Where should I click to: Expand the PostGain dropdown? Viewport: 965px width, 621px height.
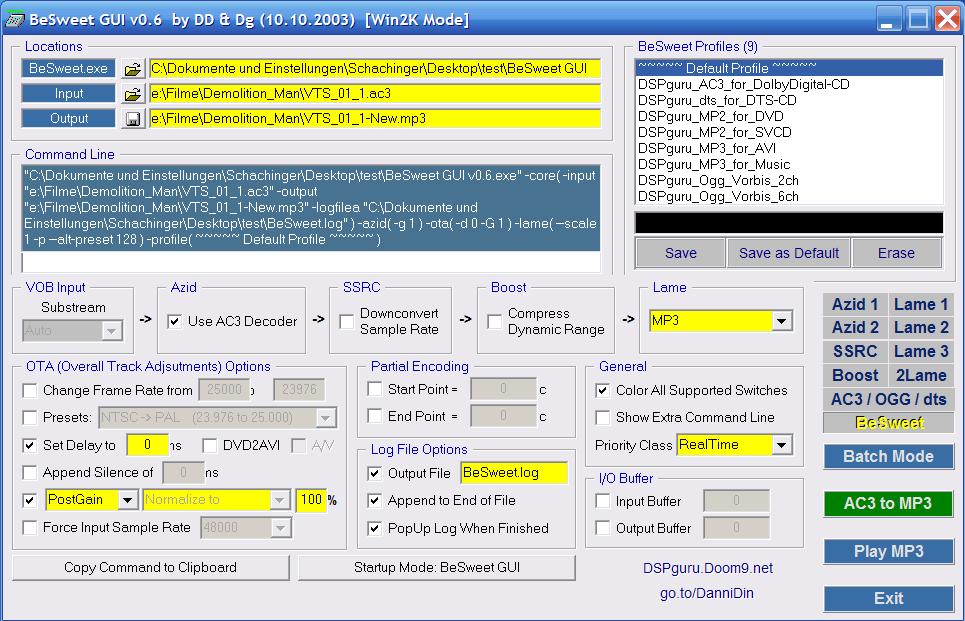click(127, 500)
